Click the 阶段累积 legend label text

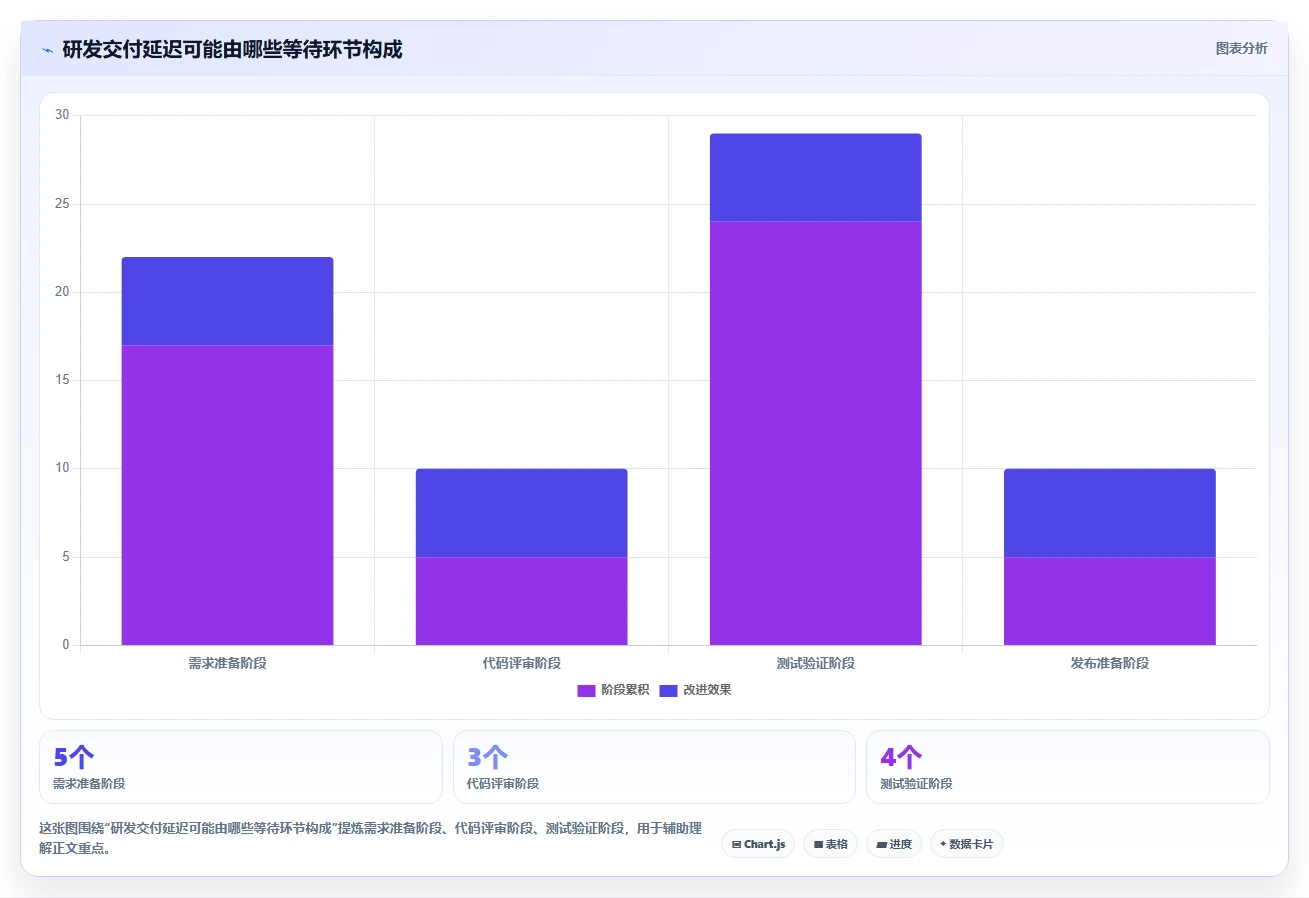(625, 690)
